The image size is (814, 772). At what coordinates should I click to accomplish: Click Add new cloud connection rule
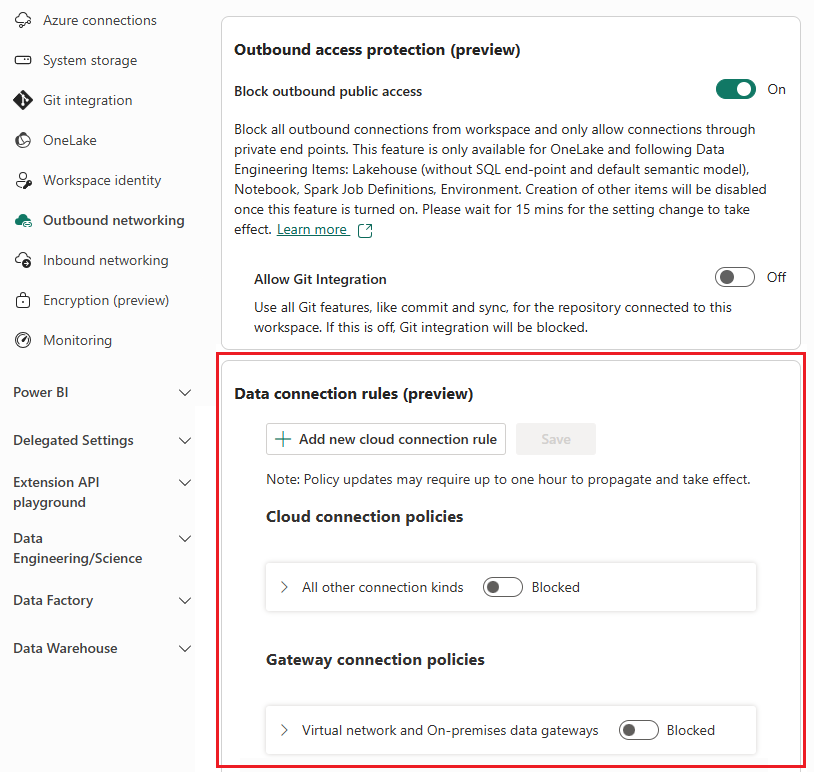[x=386, y=439]
